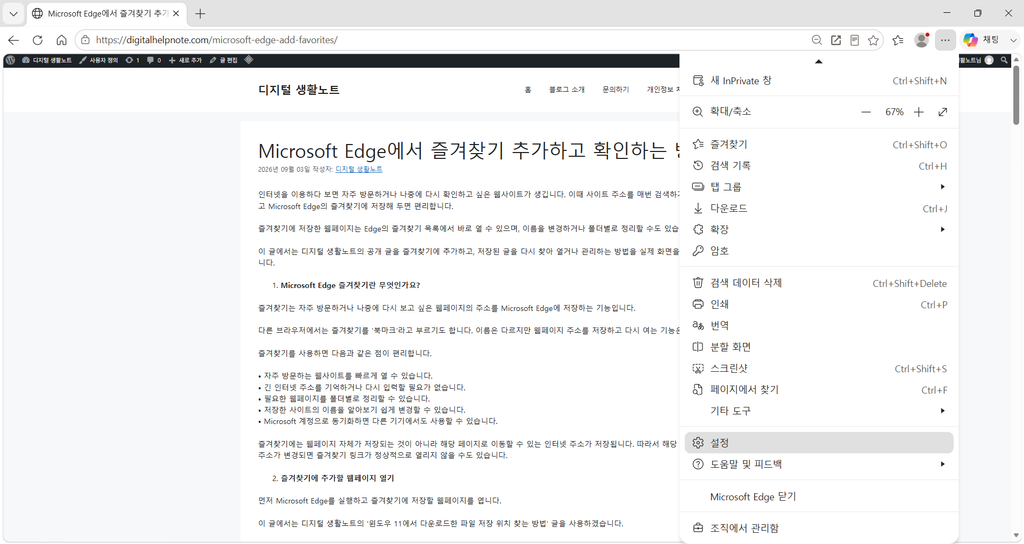View site information lock icon in address bar
Screen dimensions: 1024x544
point(85,40)
